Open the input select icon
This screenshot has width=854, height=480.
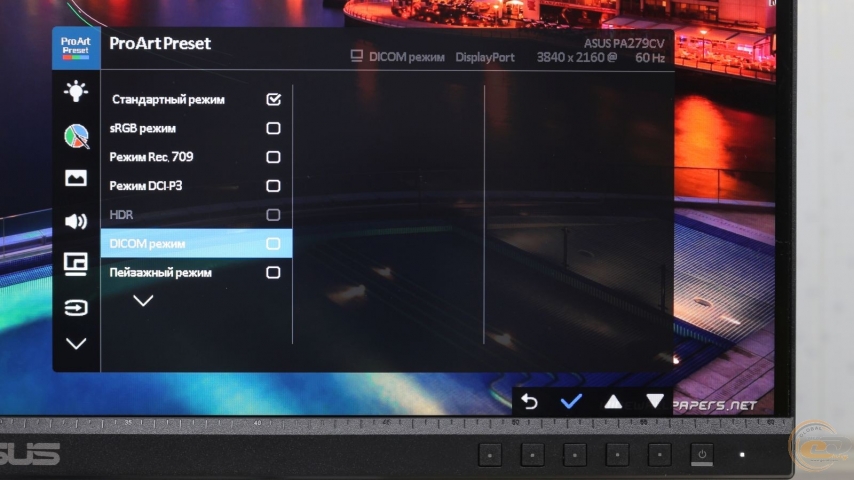[76, 308]
